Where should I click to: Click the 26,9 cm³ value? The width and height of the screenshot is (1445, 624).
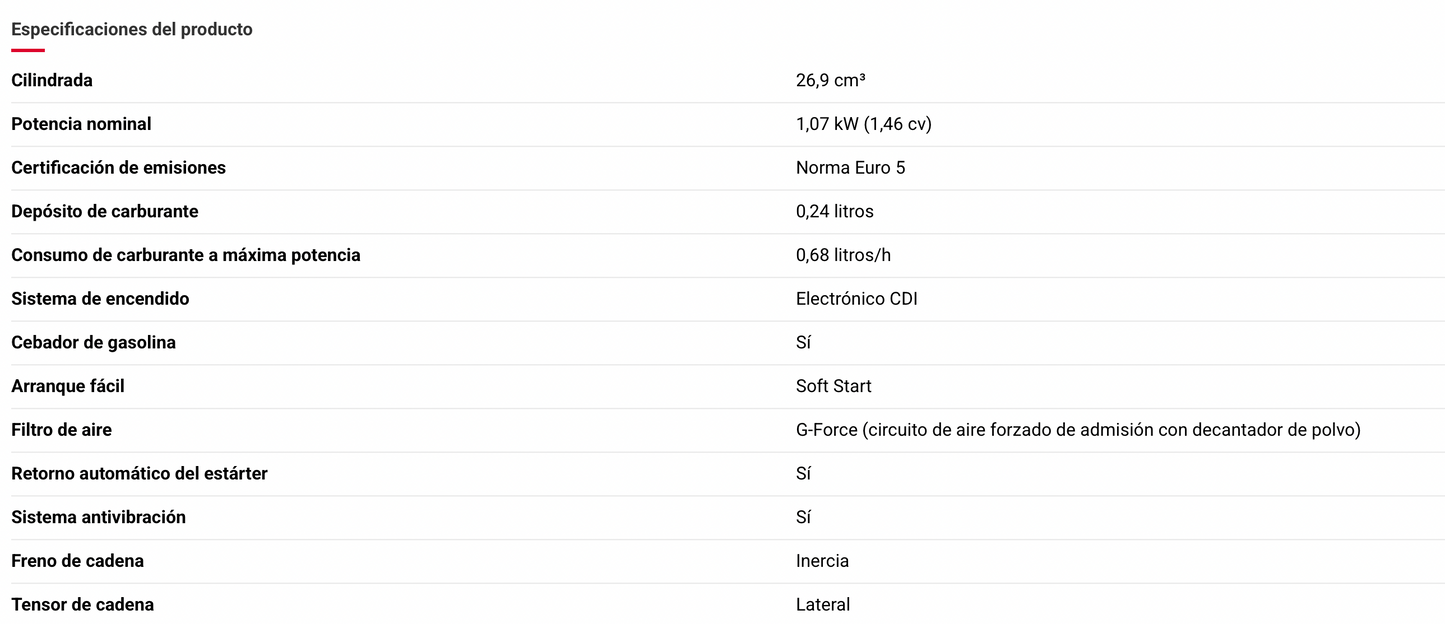tap(830, 81)
